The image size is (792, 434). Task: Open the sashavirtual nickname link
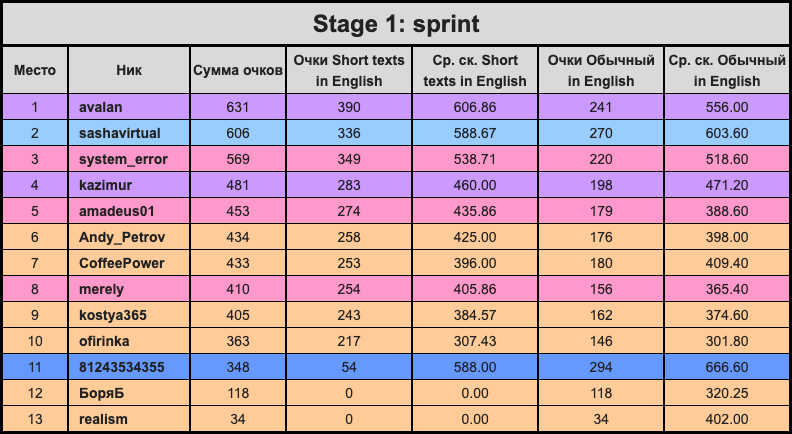coord(120,133)
